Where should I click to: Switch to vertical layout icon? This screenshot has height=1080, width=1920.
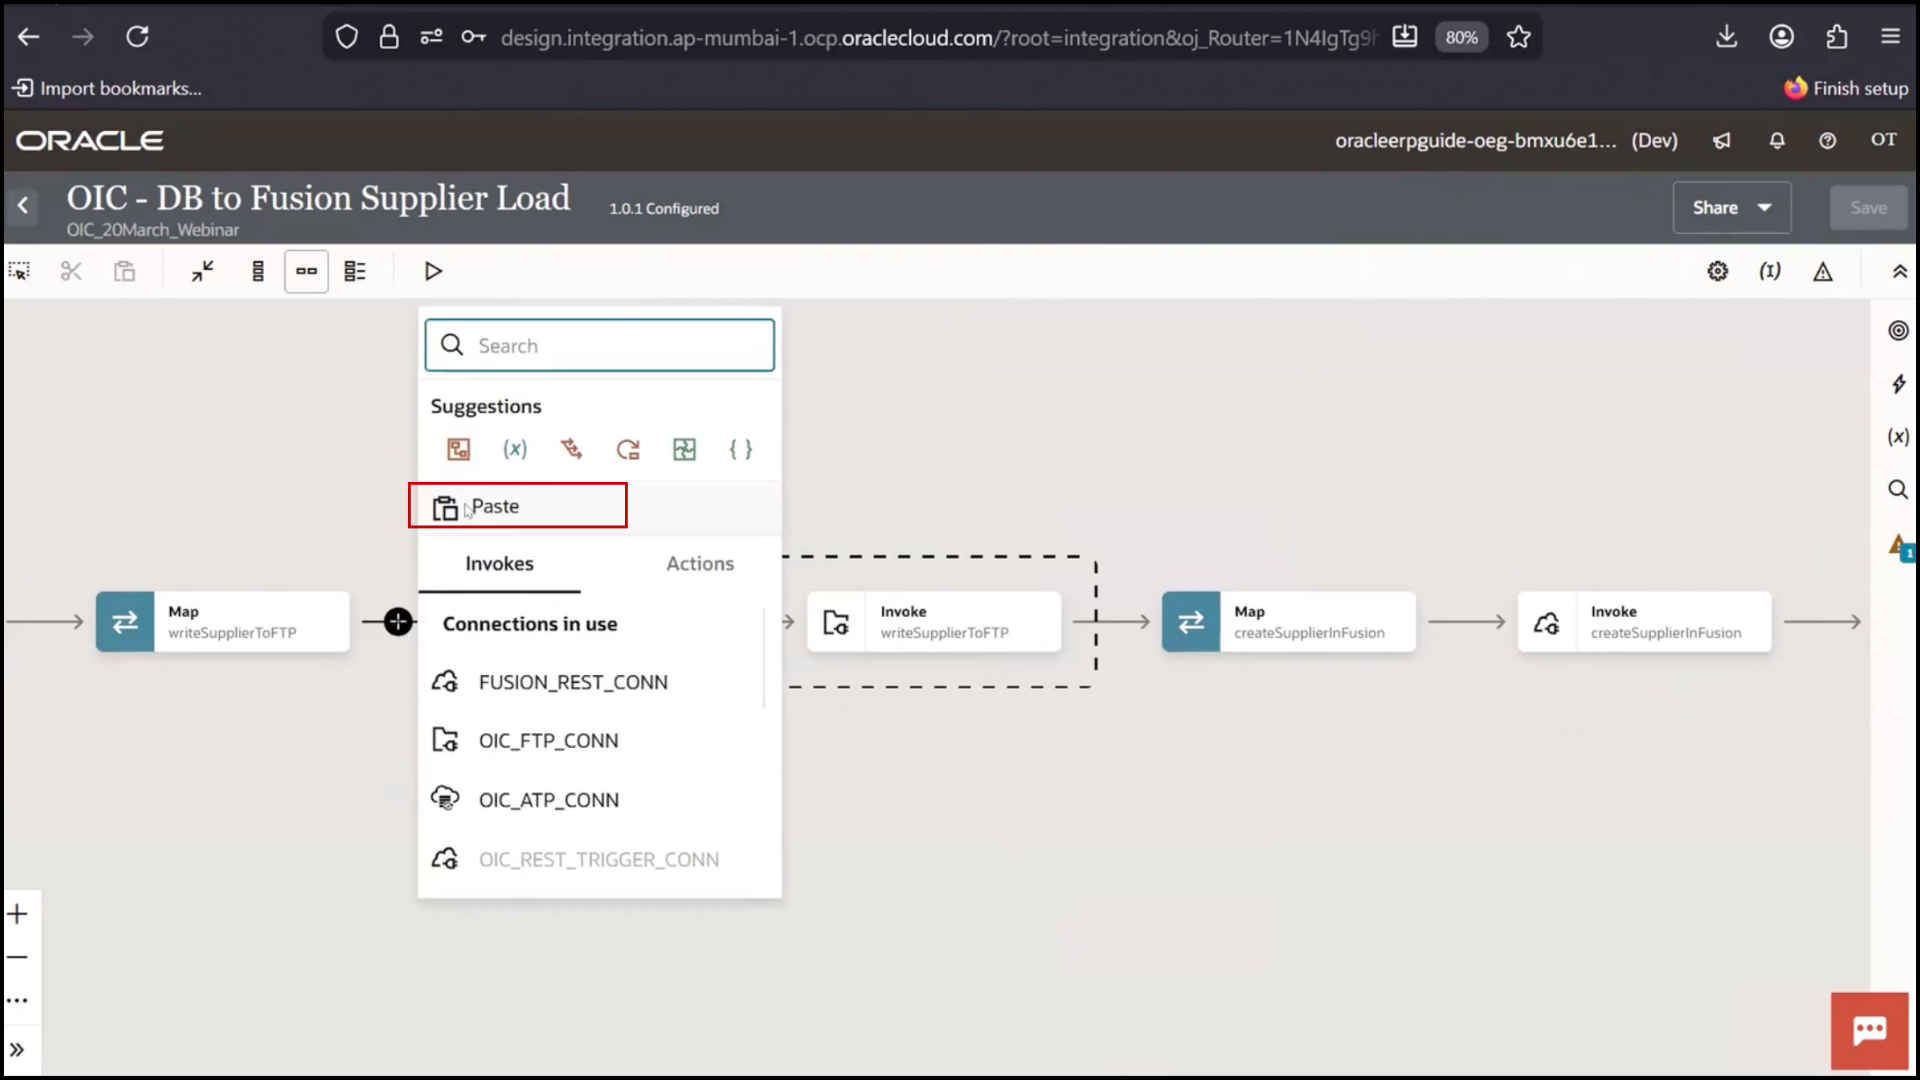tap(258, 271)
